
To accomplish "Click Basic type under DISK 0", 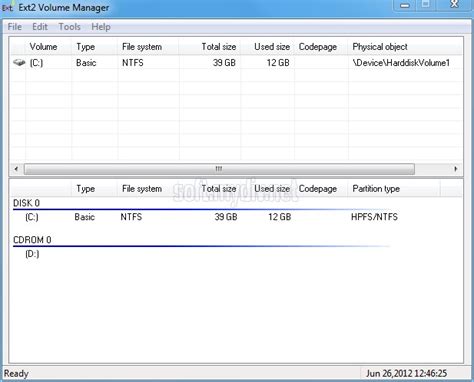I will [x=85, y=217].
